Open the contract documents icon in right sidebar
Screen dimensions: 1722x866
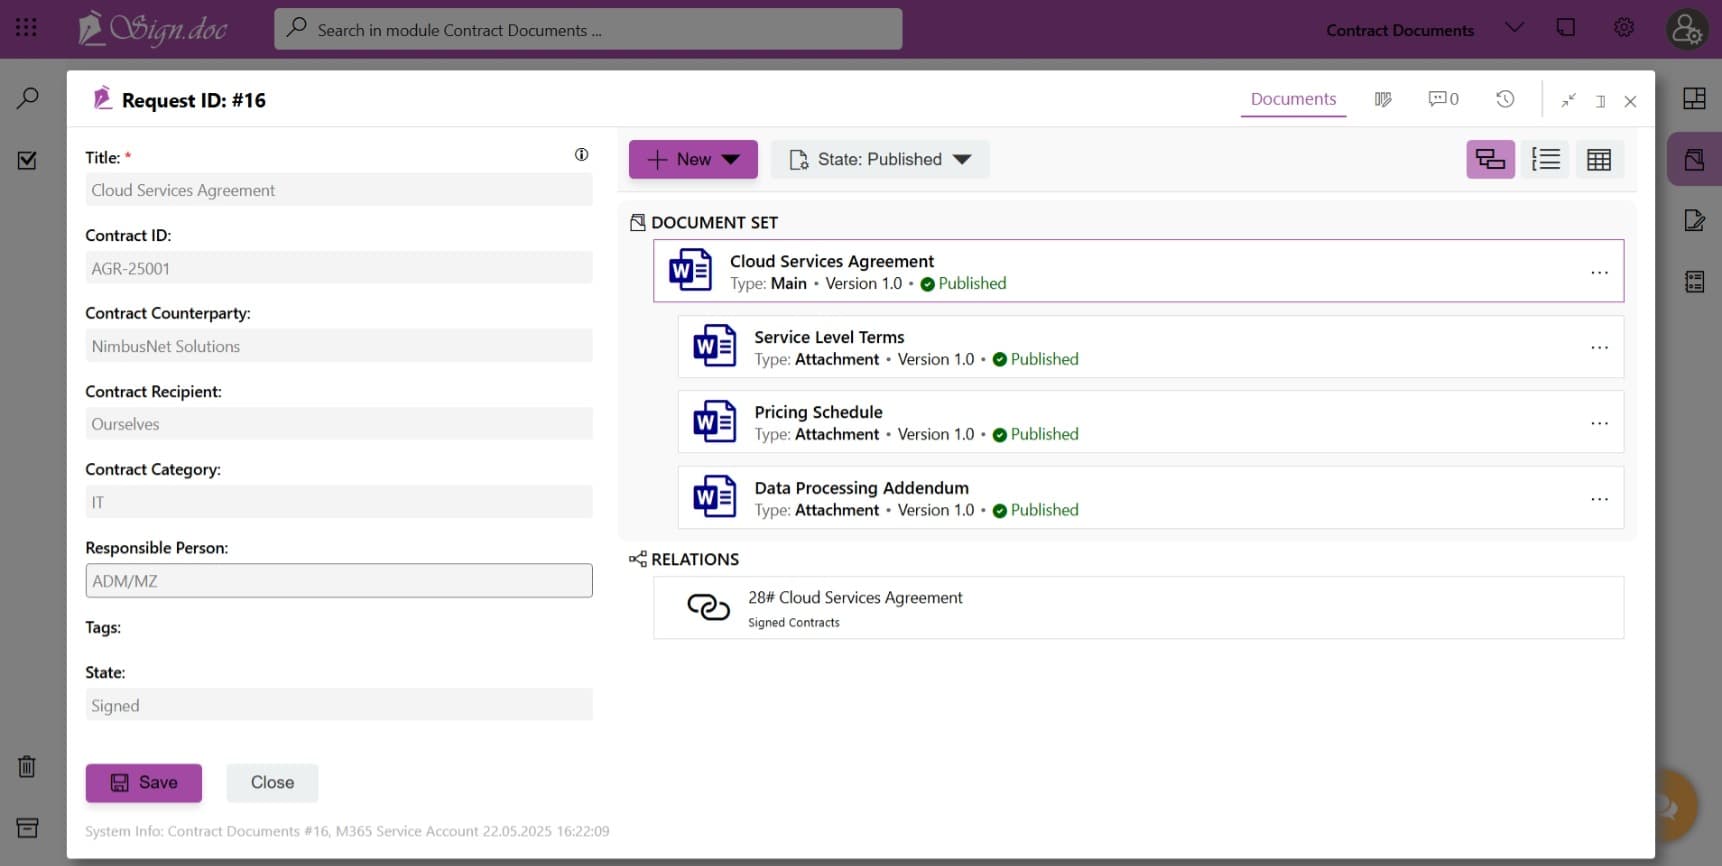1694,160
